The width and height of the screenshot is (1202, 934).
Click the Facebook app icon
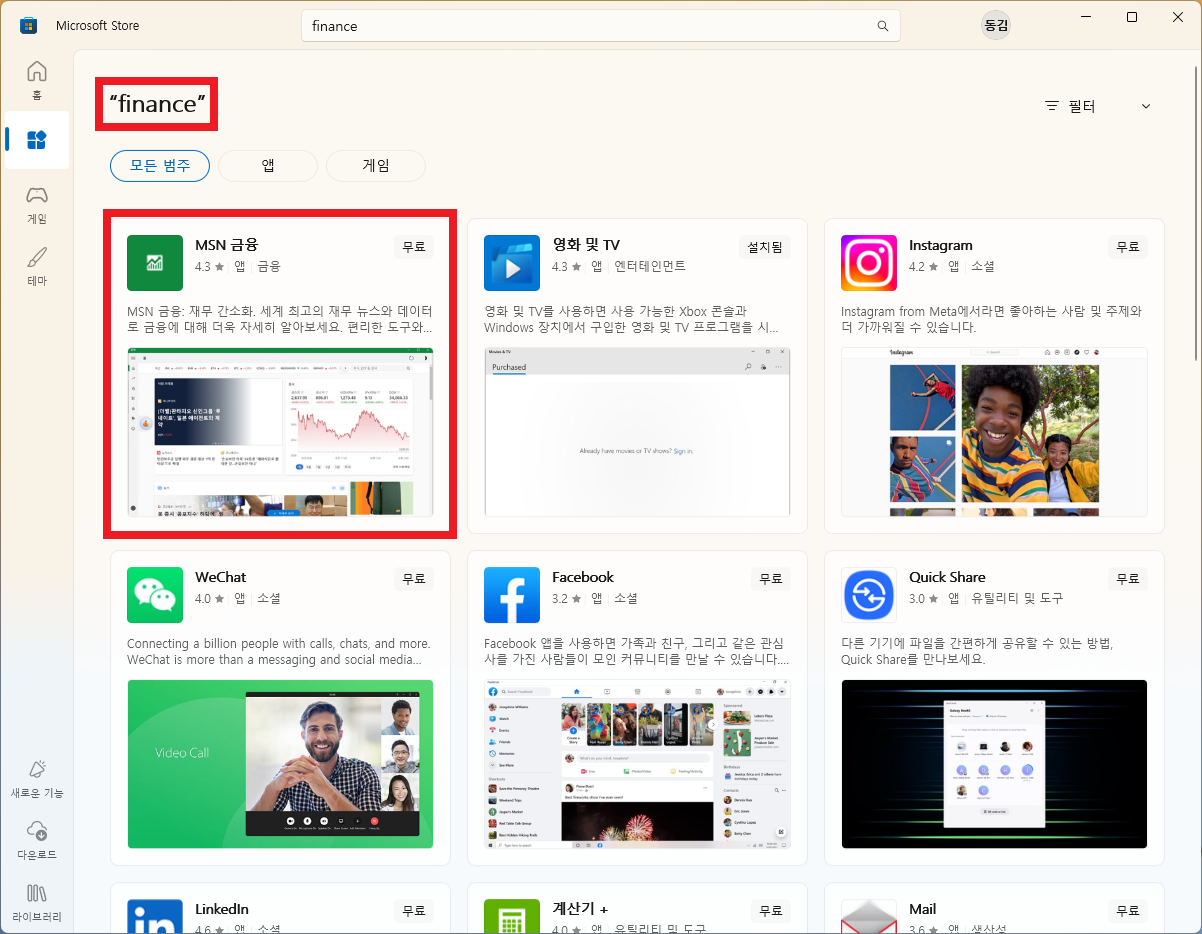(x=512, y=595)
